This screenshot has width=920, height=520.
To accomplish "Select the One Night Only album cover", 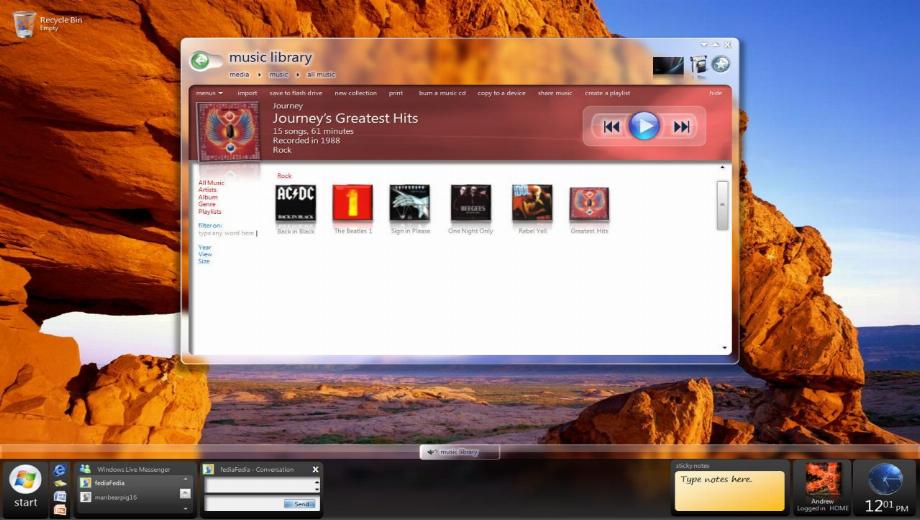I will pos(471,202).
